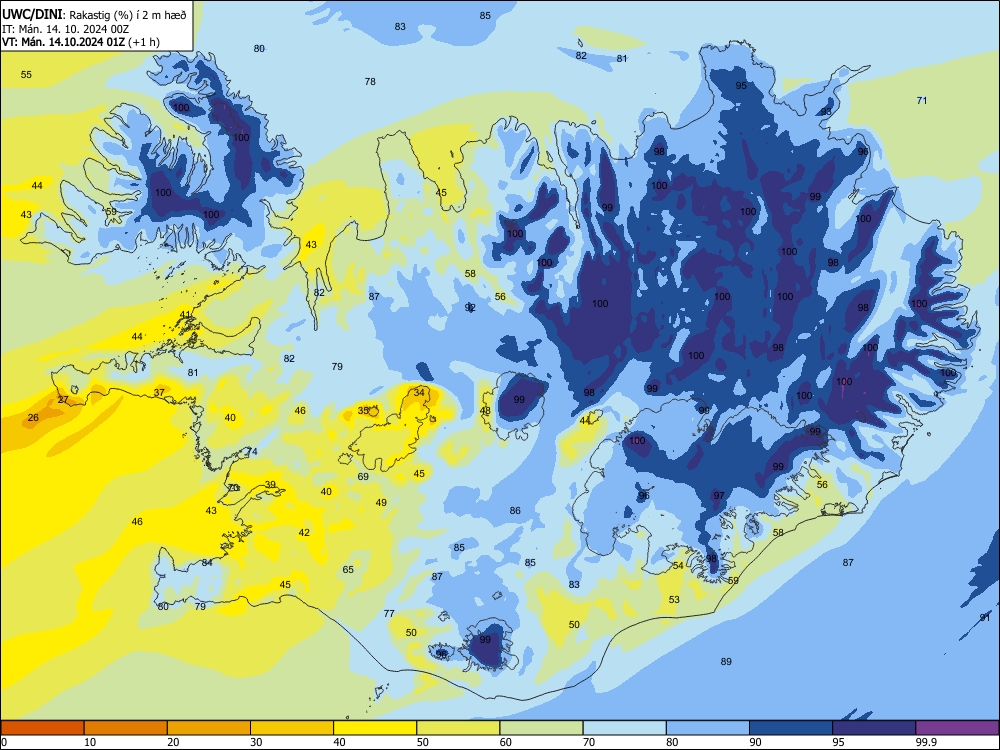Image resolution: width=1000 pixels, height=750 pixels.
Task: Select the 40–50 bright yellow legend swatch
Action: coord(375,728)
